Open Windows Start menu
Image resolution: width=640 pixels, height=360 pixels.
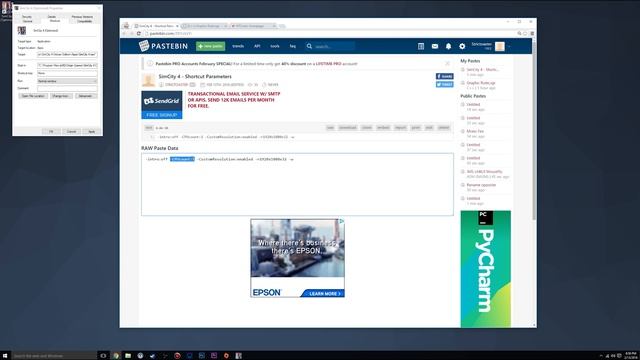(5, 356)
